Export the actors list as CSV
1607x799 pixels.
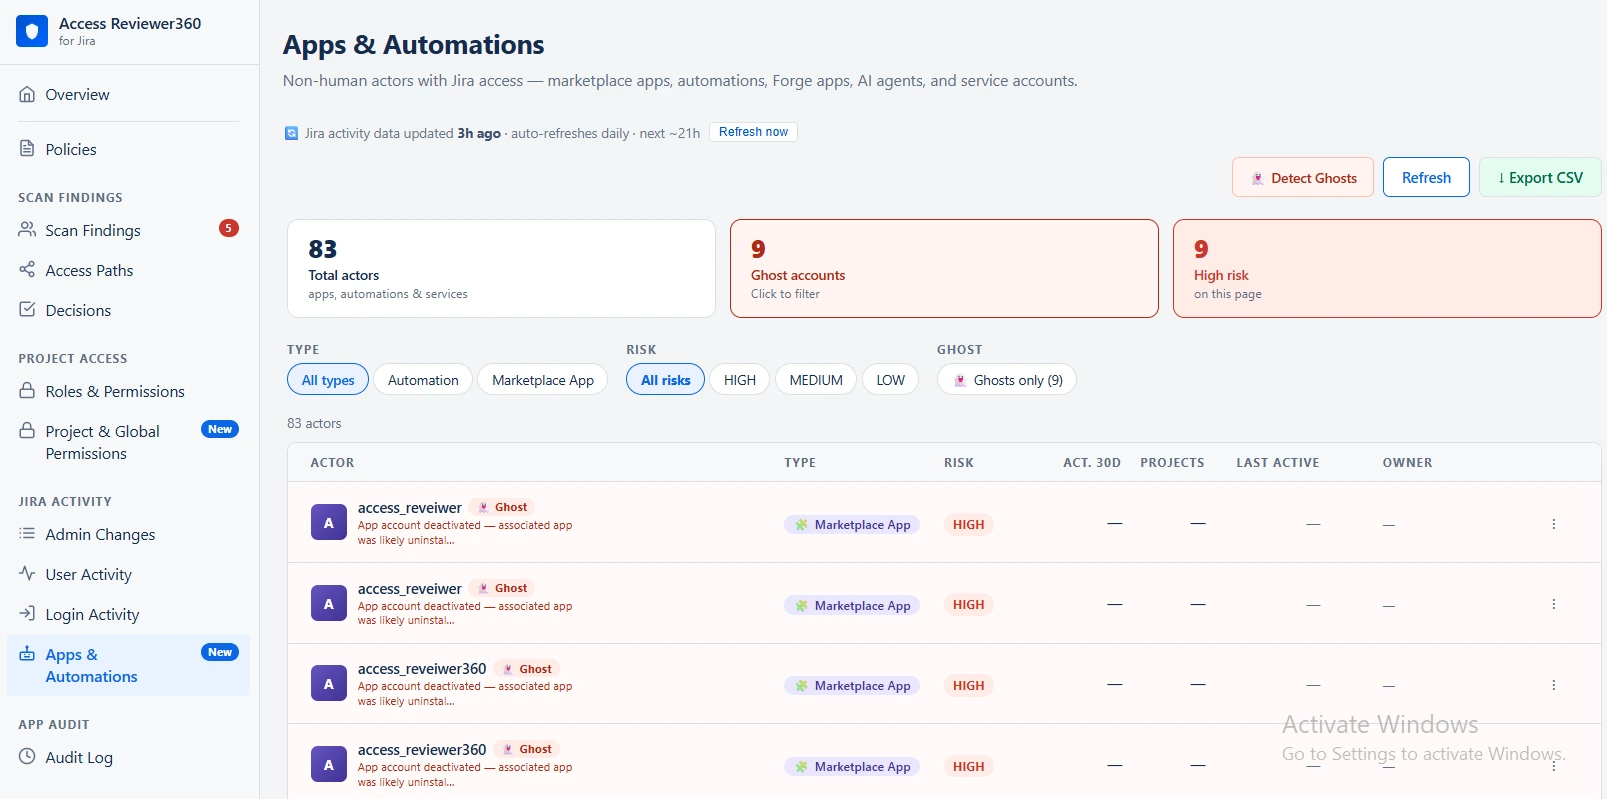tap(1540, 177)
